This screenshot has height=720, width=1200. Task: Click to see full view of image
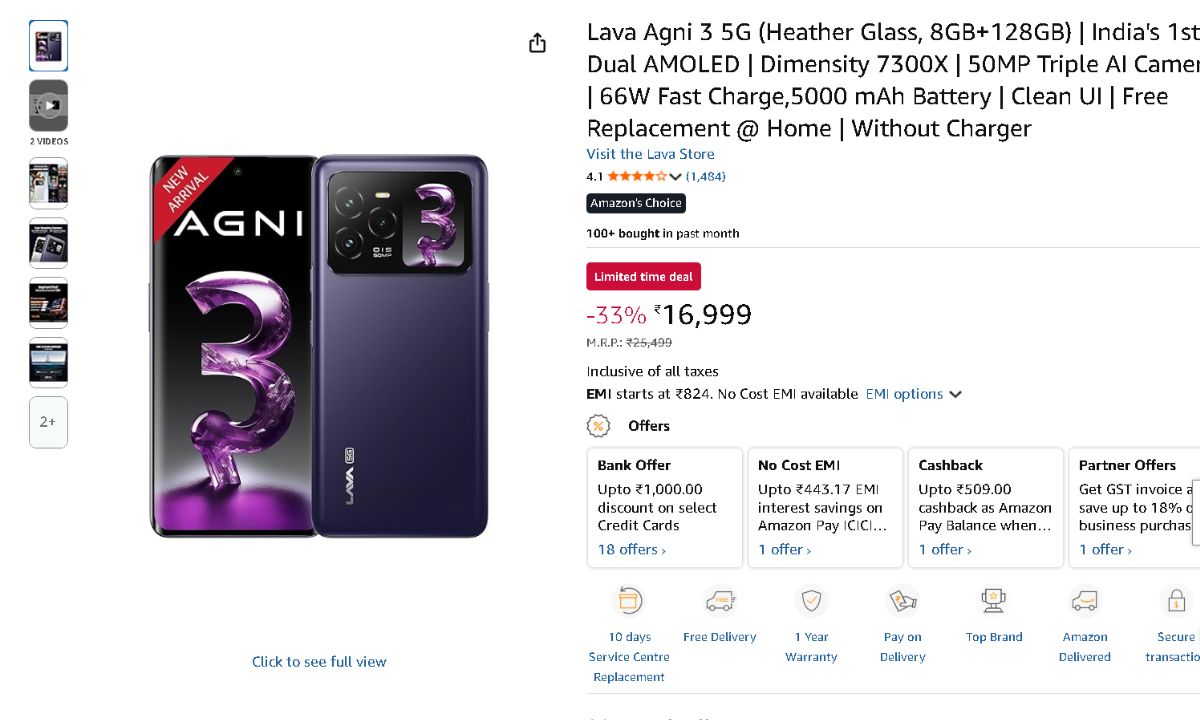coord(319,662)
